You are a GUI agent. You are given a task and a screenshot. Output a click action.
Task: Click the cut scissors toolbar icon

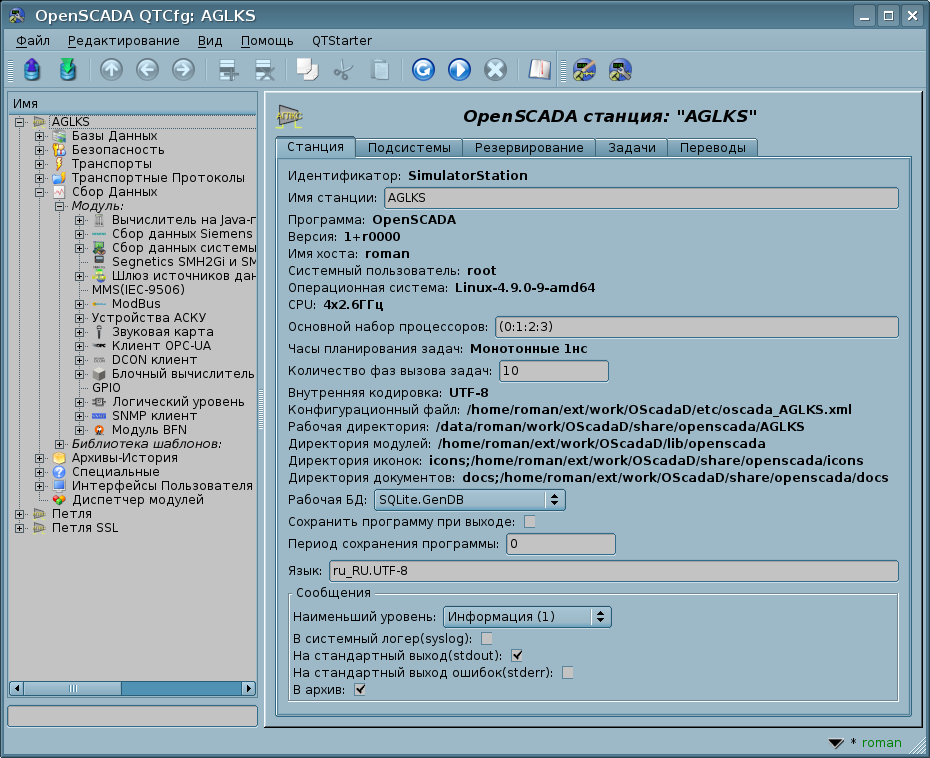click(x=343, y=70)
